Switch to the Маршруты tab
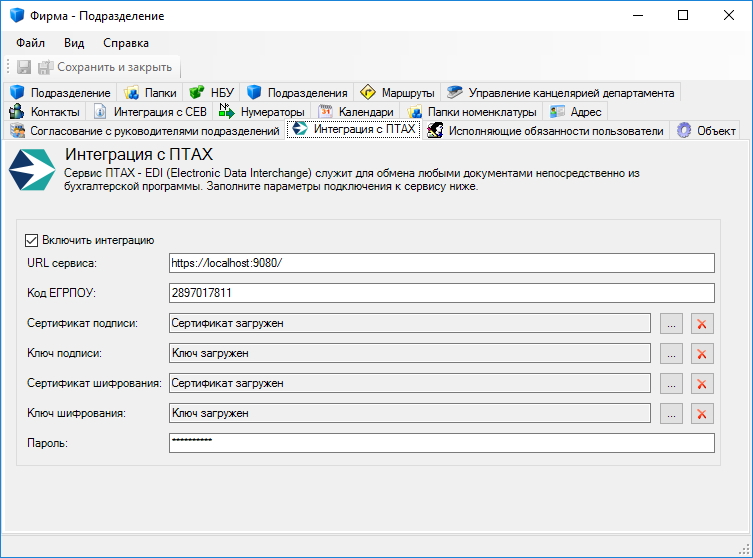 (398, 92)
